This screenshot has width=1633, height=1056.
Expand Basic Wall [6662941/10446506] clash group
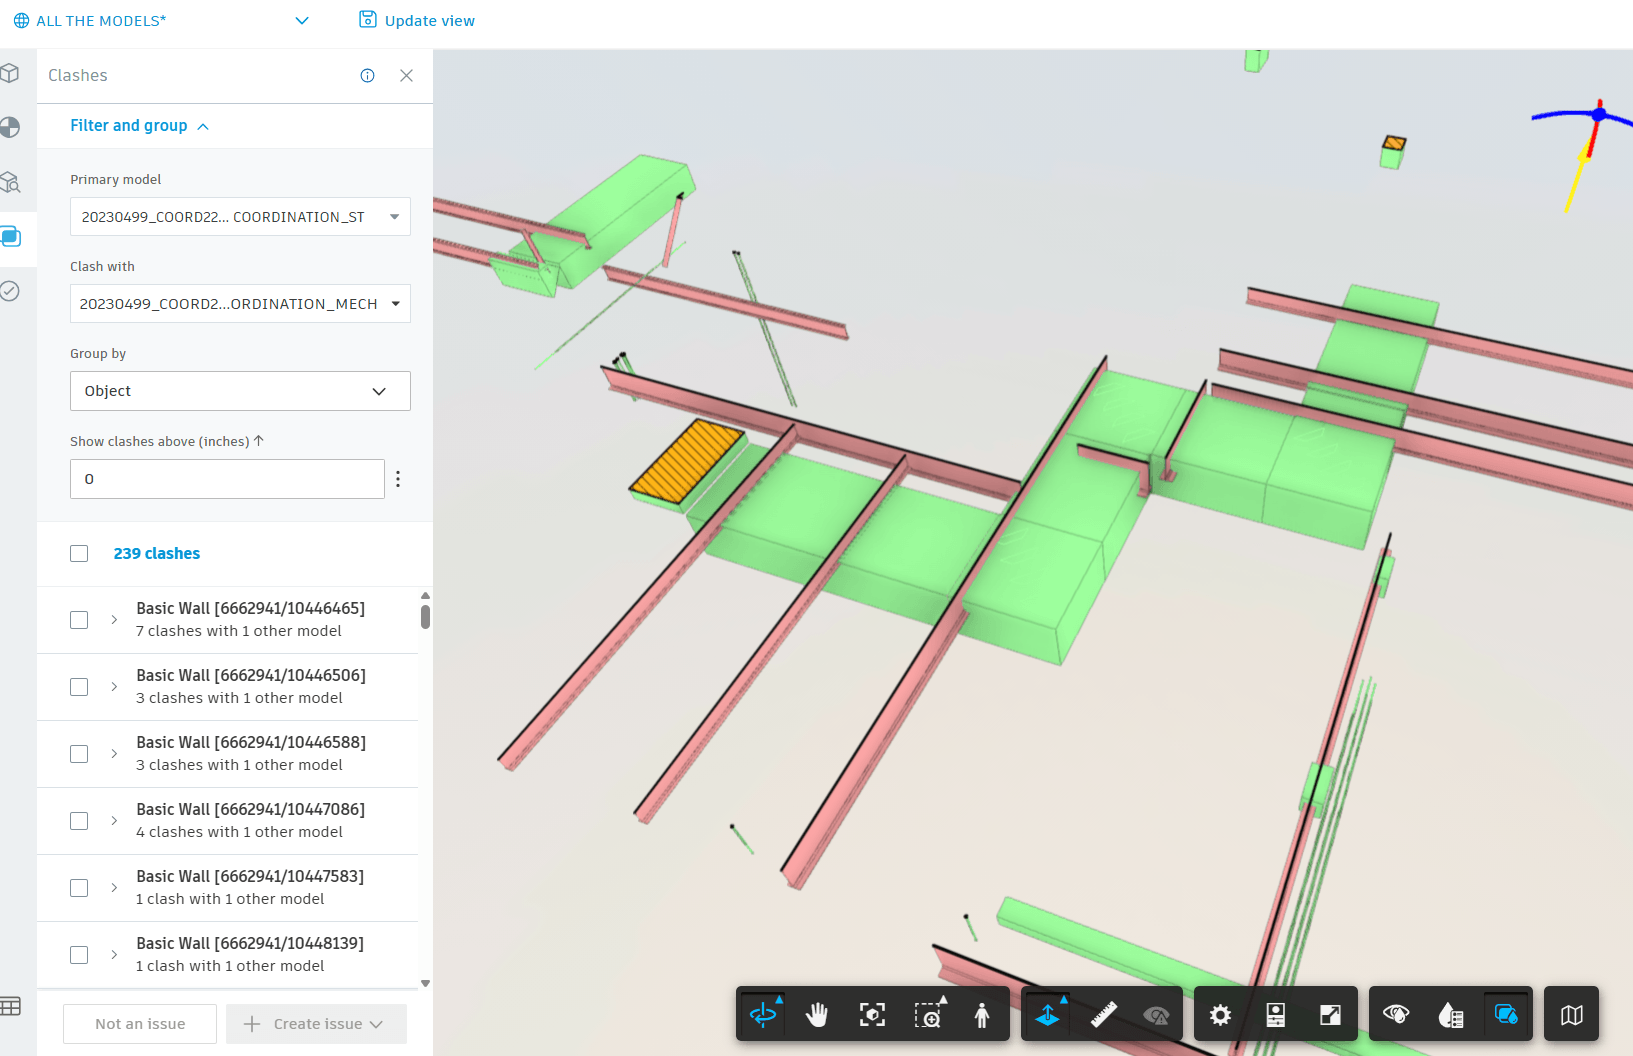point(114,687)
